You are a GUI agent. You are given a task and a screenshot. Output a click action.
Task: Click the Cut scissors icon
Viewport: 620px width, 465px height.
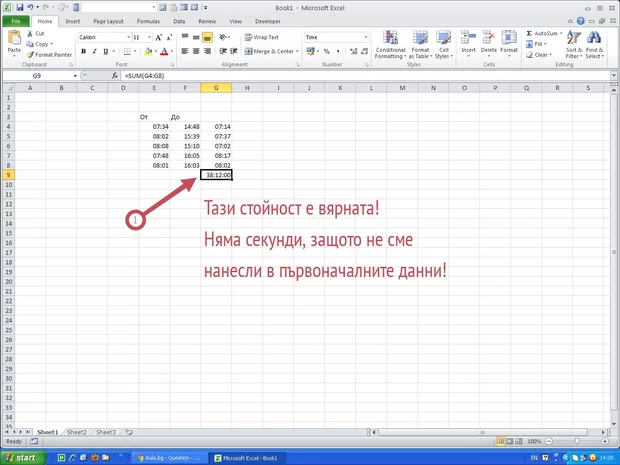(x=30, y=34)
